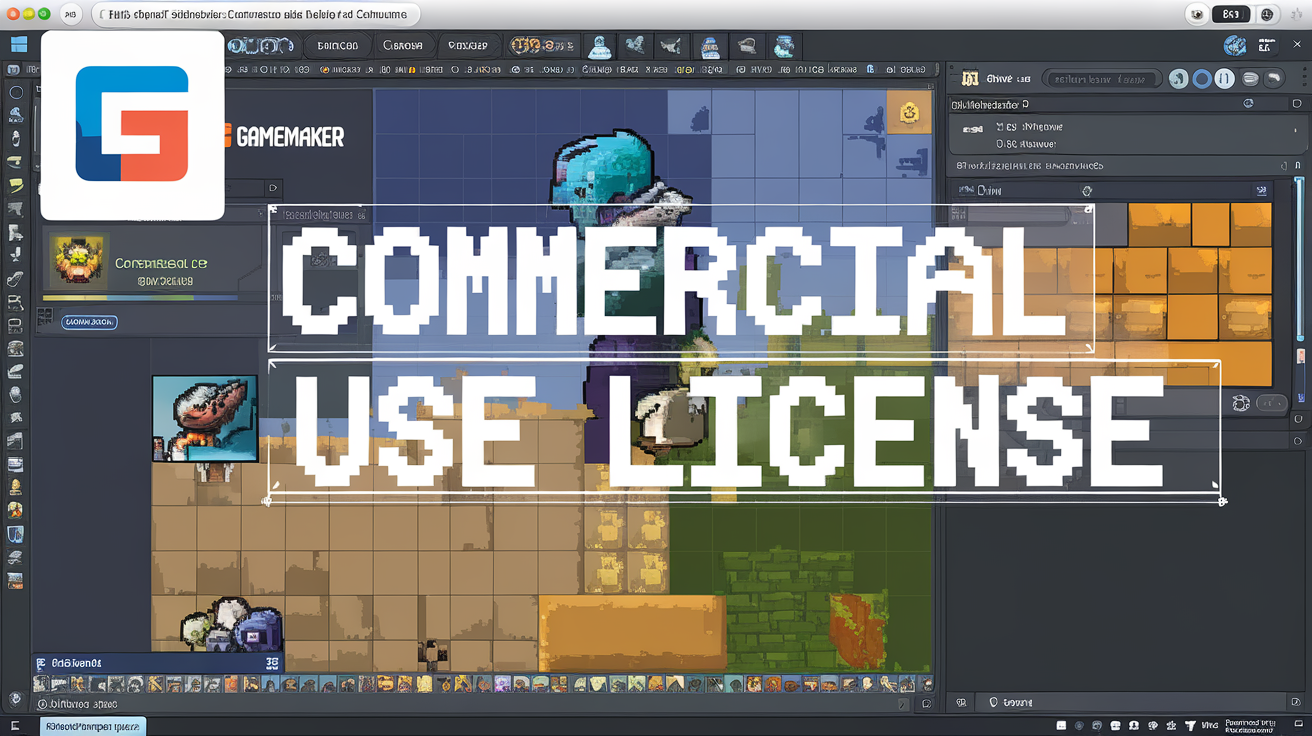Click the pause-style round button in the right panel
1312x736 pixels.
(1225, 79)
